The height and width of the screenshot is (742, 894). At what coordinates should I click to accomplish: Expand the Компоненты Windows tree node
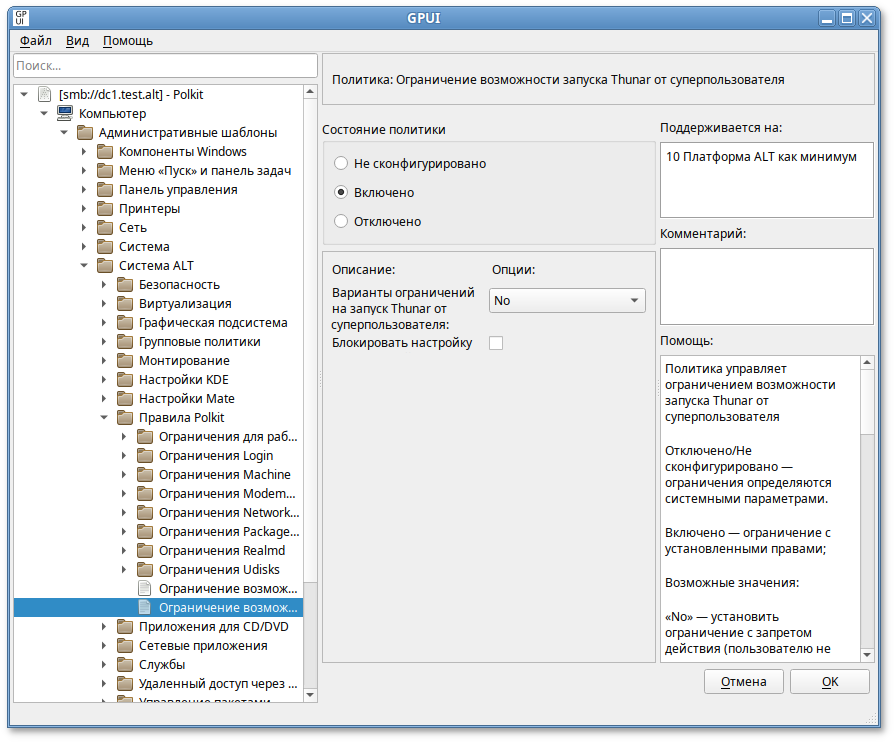coord(84,152)
